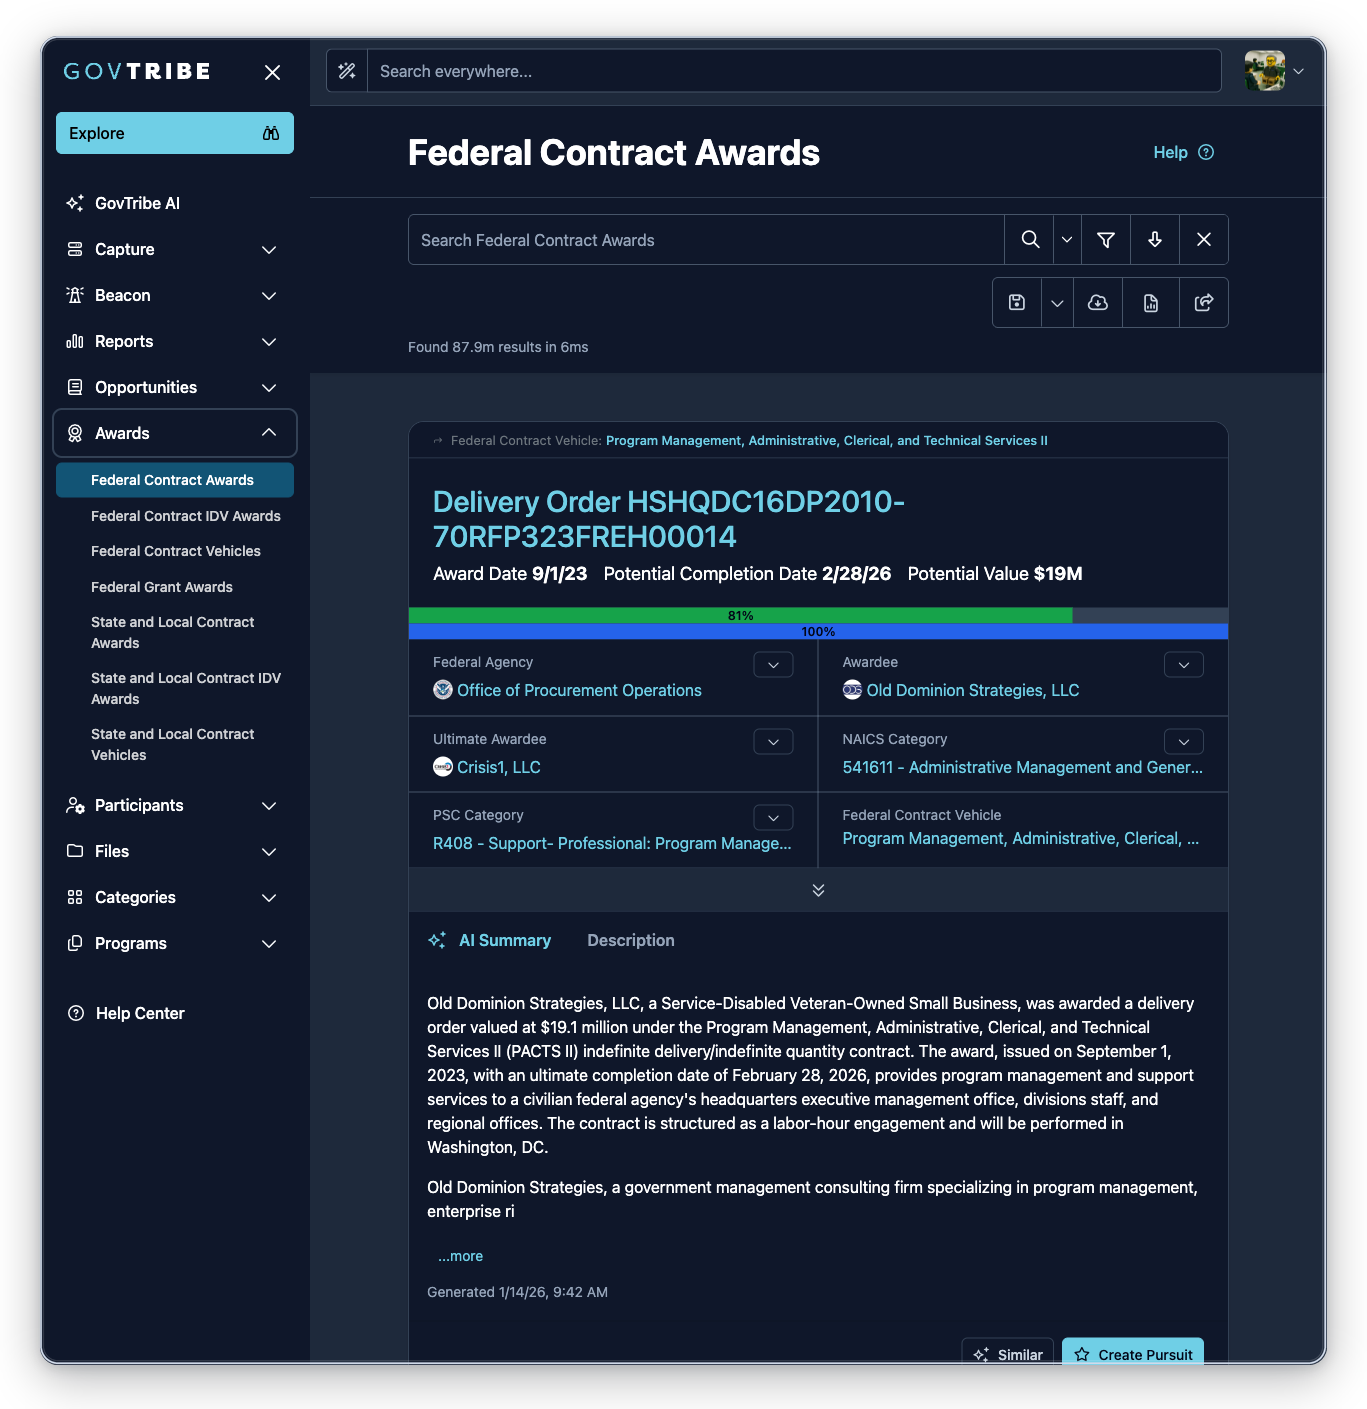This screenshot has width=1367, height=1409.
Task: Open Old Dominion Strategies, LLC link
Action: point(973,690)
